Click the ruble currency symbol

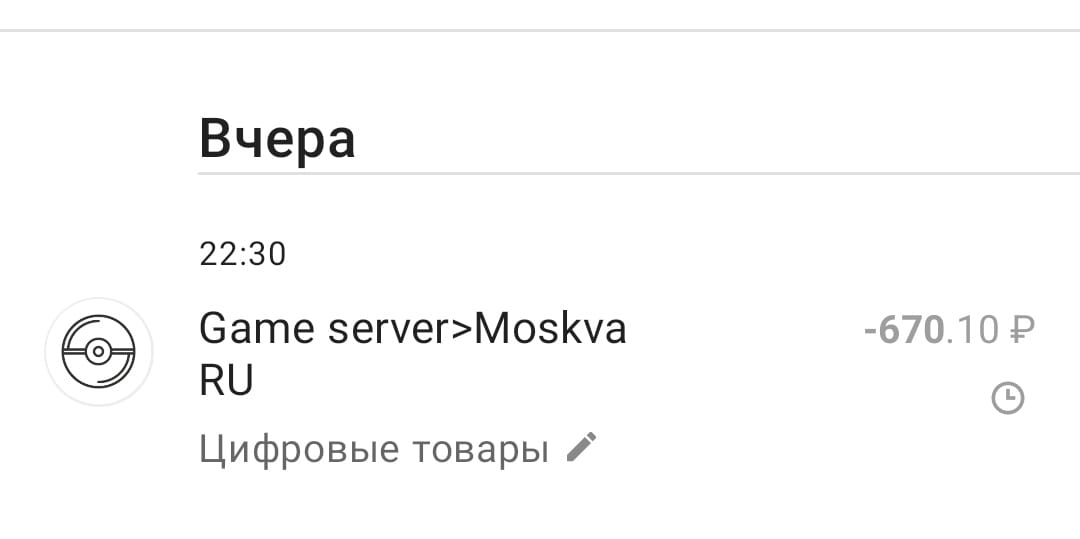(x=1021, y=330)
